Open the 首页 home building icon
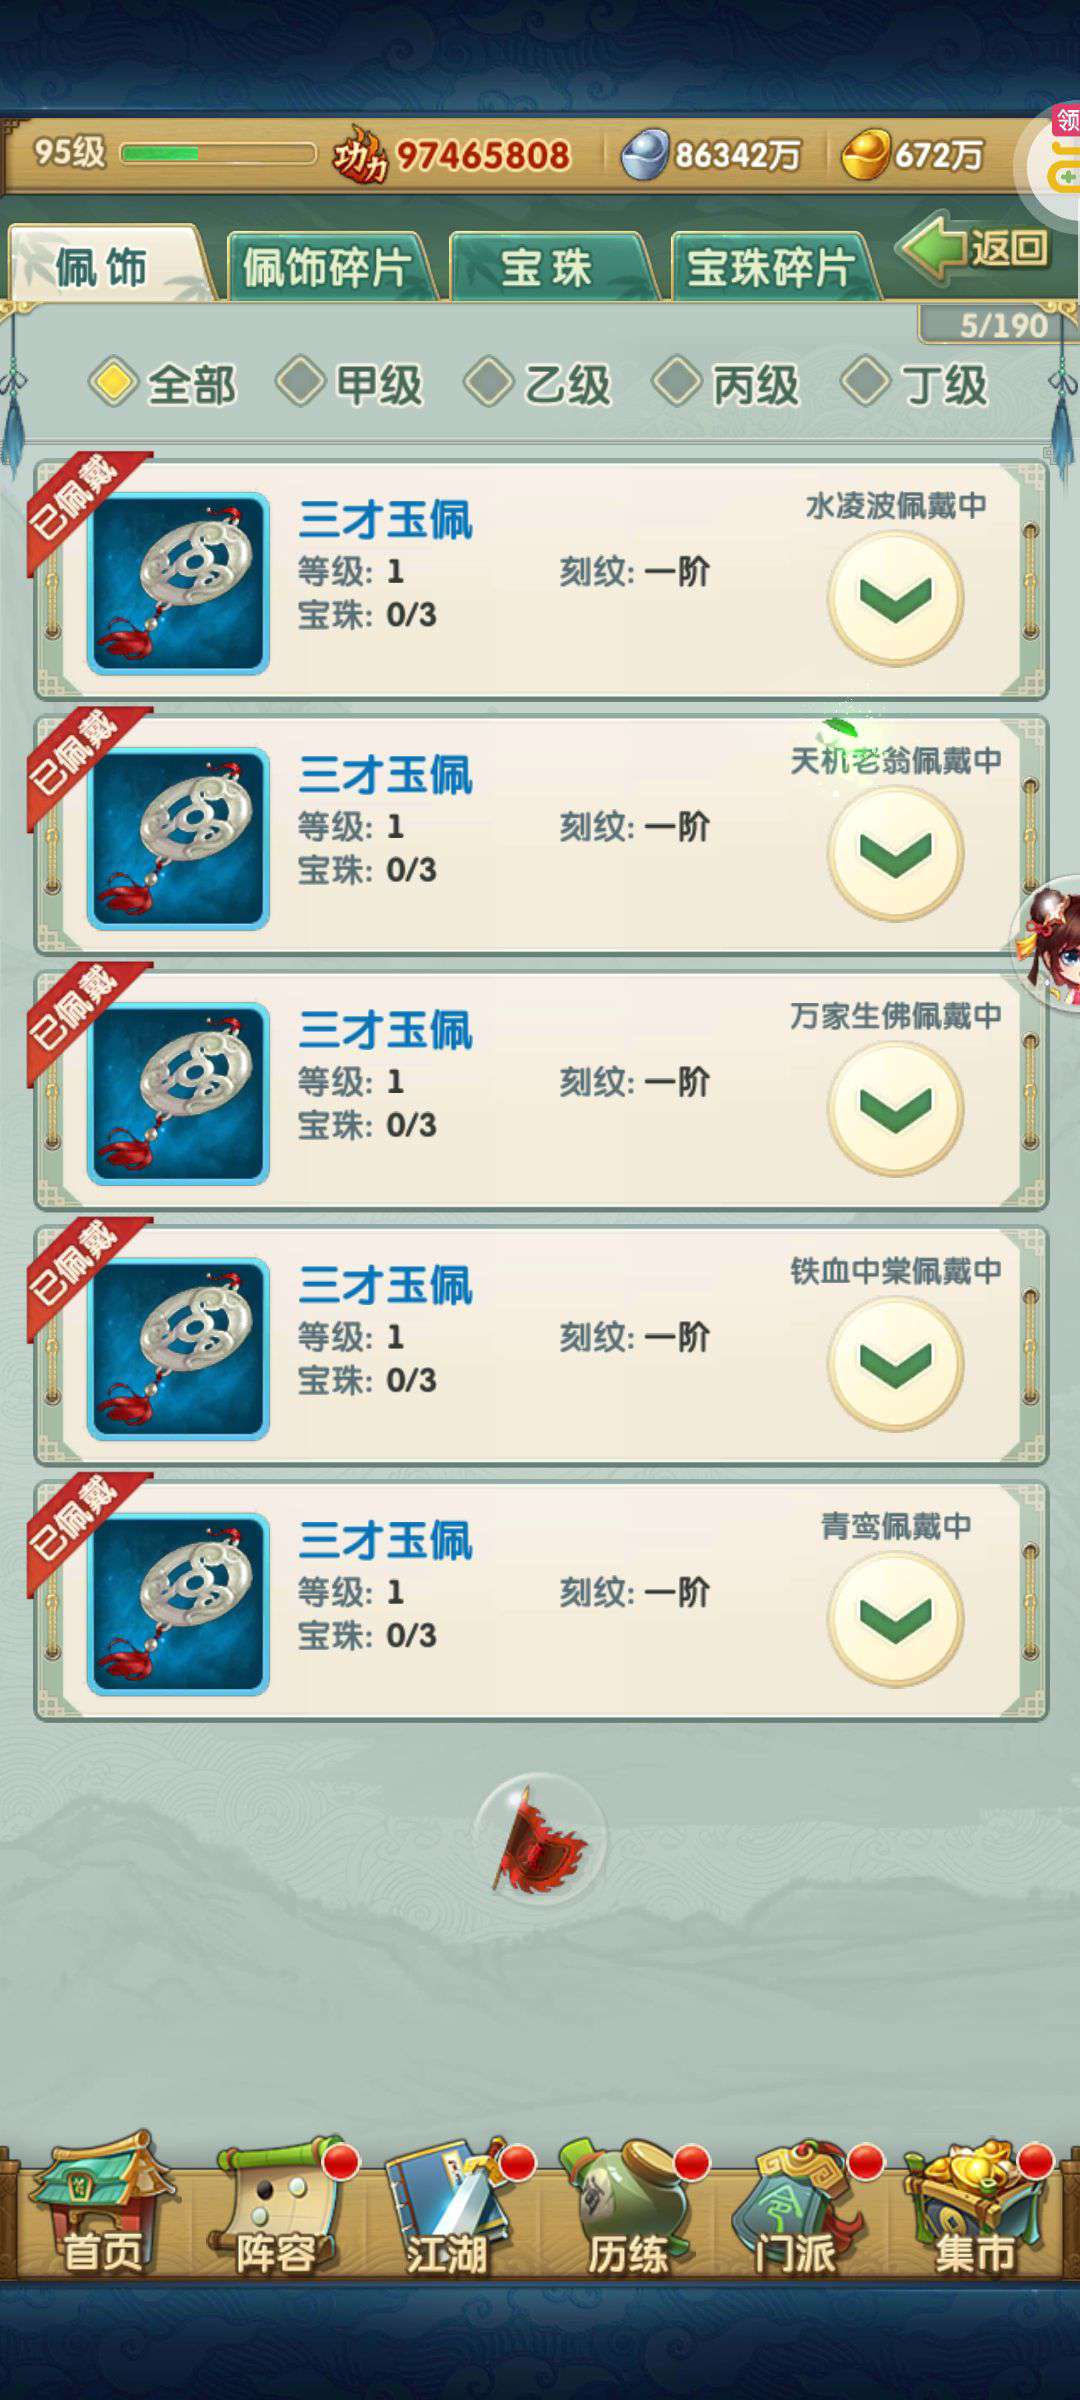This screenshot has width=1080, height=2400. click(x=100, y=2204)
